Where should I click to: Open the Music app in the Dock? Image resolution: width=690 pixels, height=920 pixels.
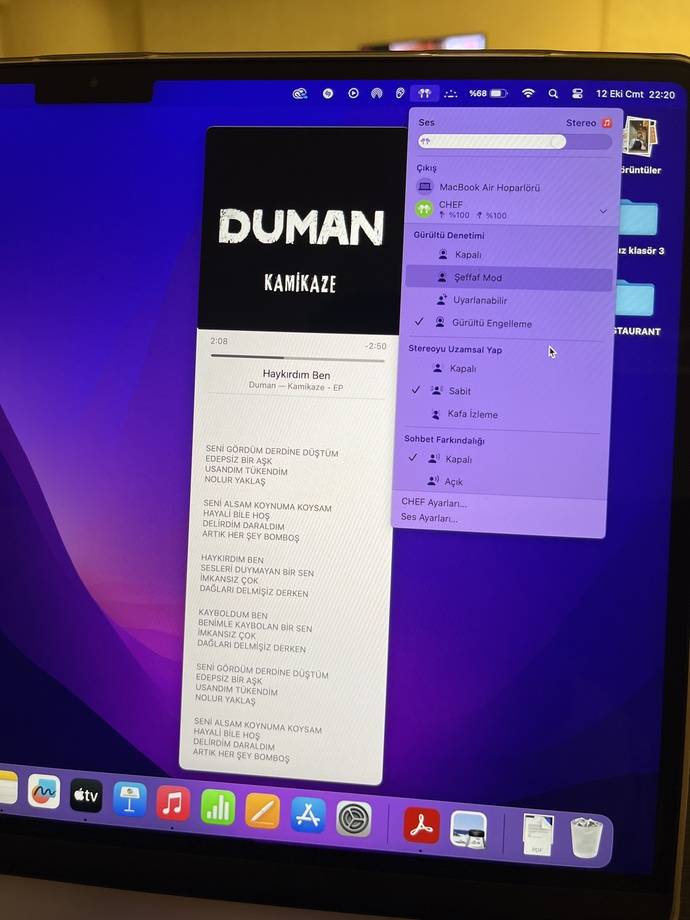pos(173,803)
